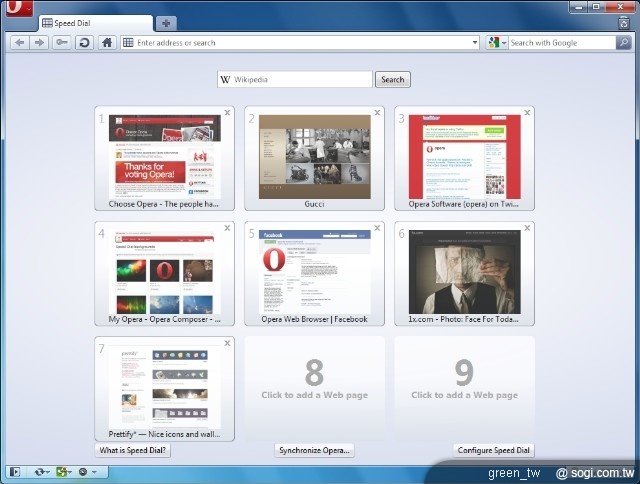The width and height of the screenshot is (640, 484).
Task: Open a new tab with the plus button
Action: pos(166,23)
